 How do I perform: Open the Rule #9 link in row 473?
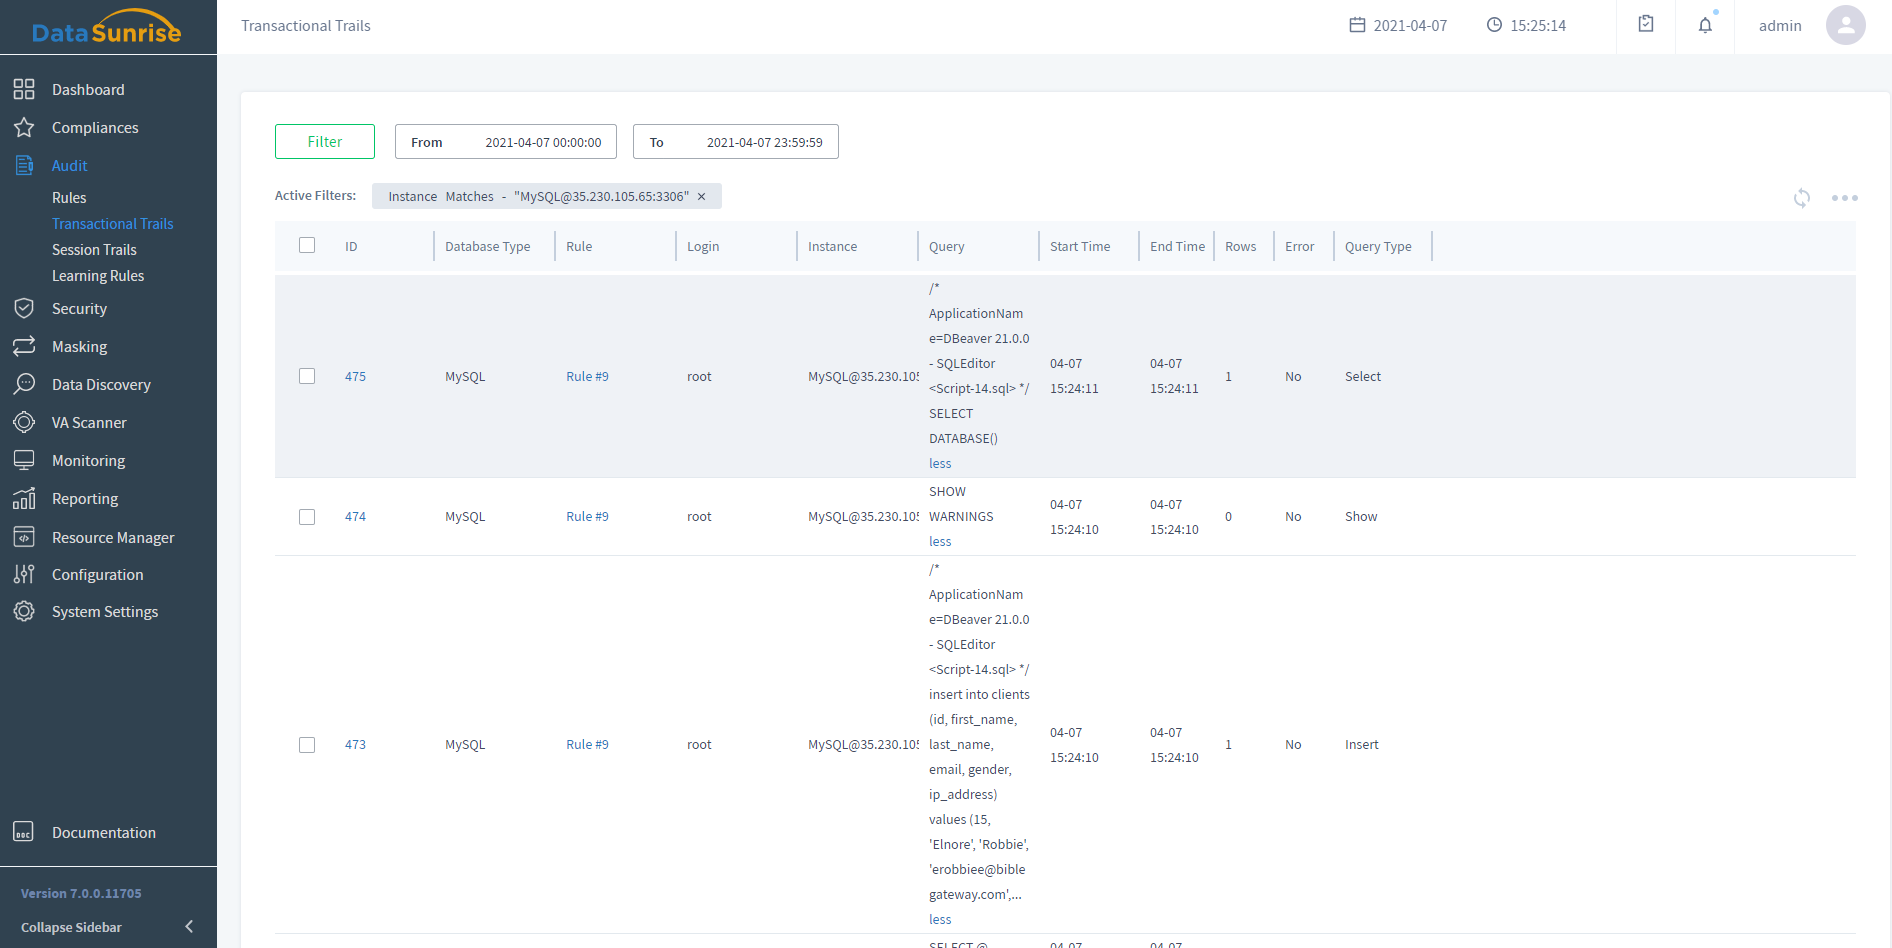click(587, 745)
